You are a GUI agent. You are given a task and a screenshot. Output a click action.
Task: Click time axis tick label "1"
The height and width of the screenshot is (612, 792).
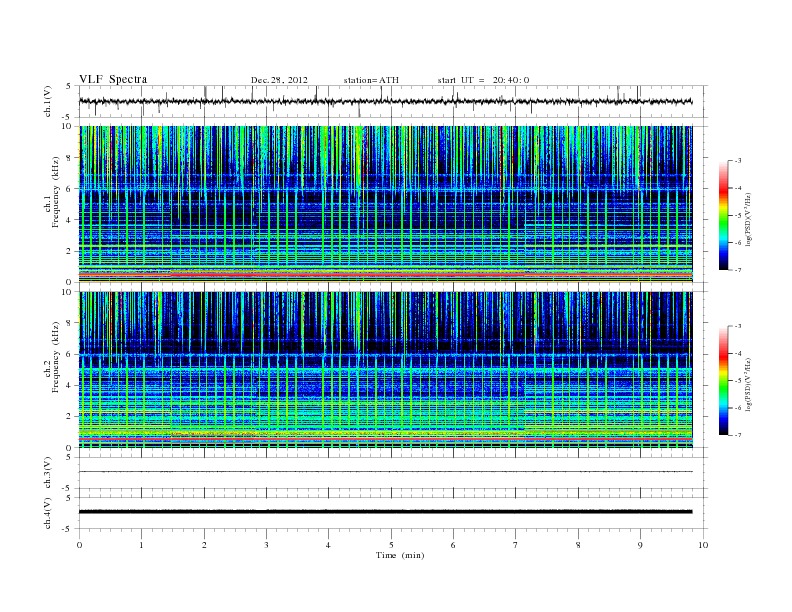[x=141, y=545]
